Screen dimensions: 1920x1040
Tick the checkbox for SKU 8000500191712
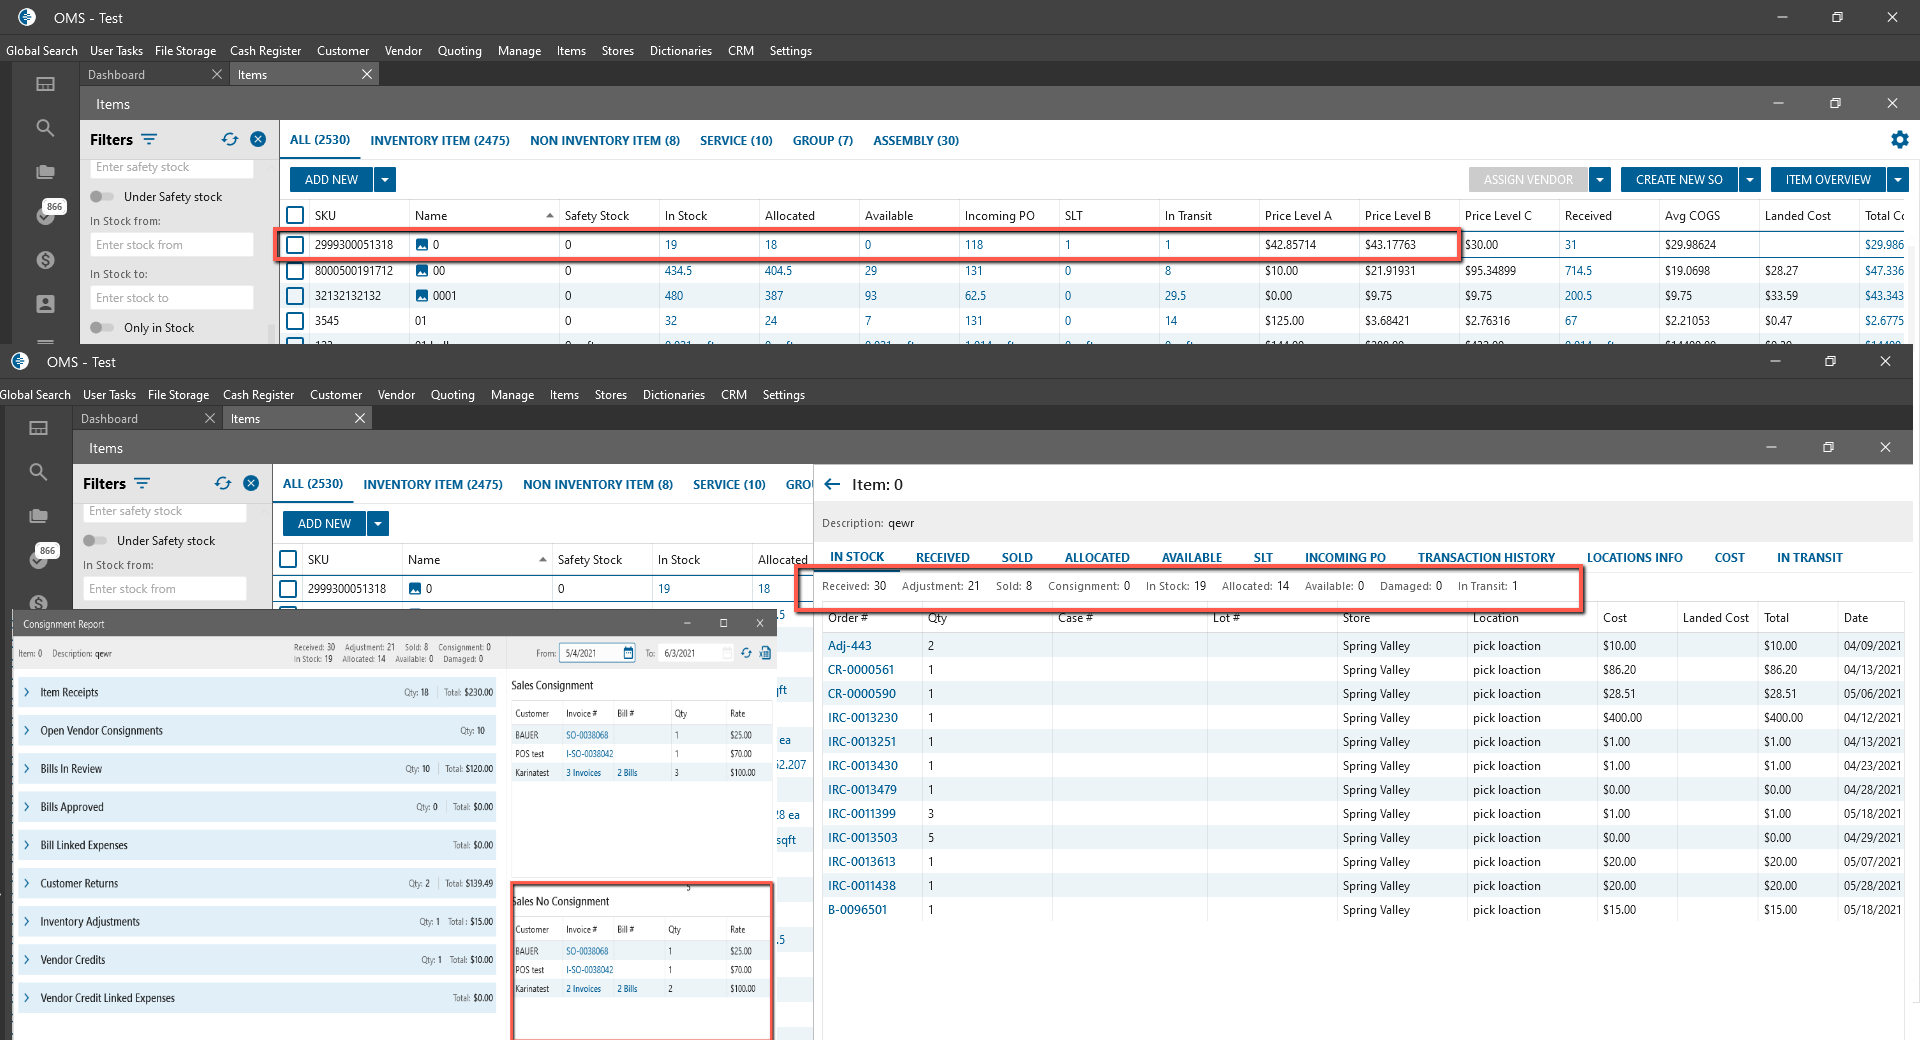295,271
